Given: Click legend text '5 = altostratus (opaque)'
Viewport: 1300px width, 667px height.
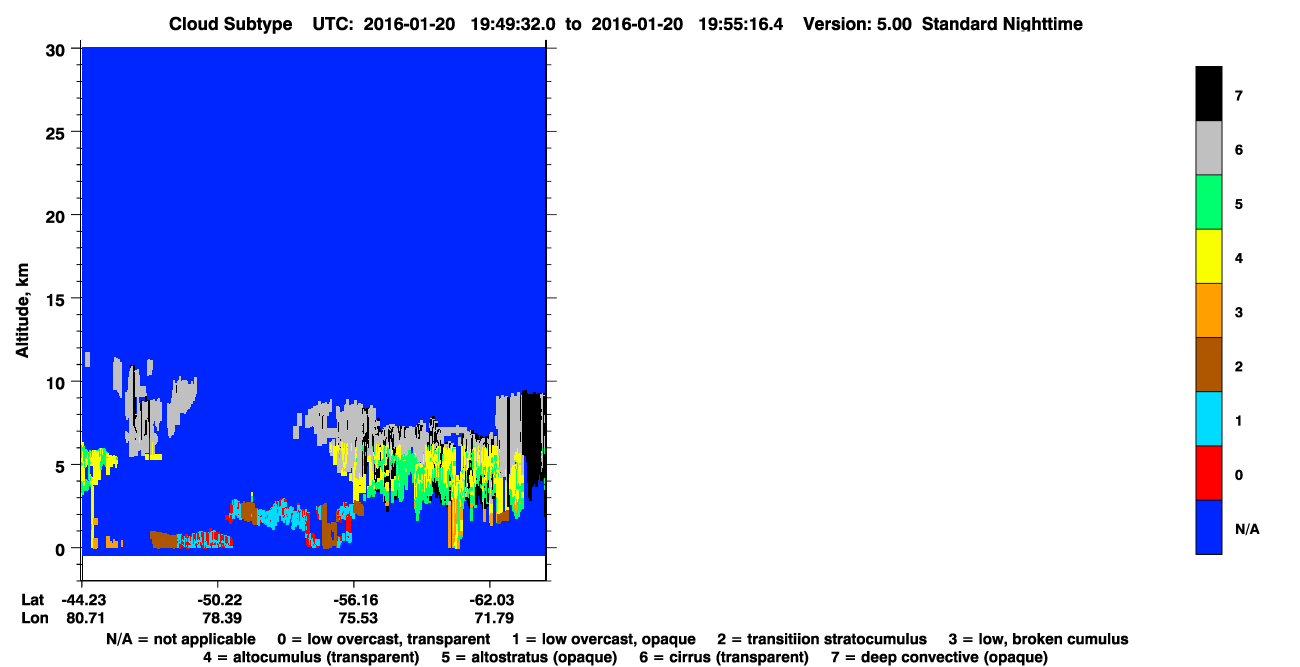Looking at the screenshot, I should (527, 657).
